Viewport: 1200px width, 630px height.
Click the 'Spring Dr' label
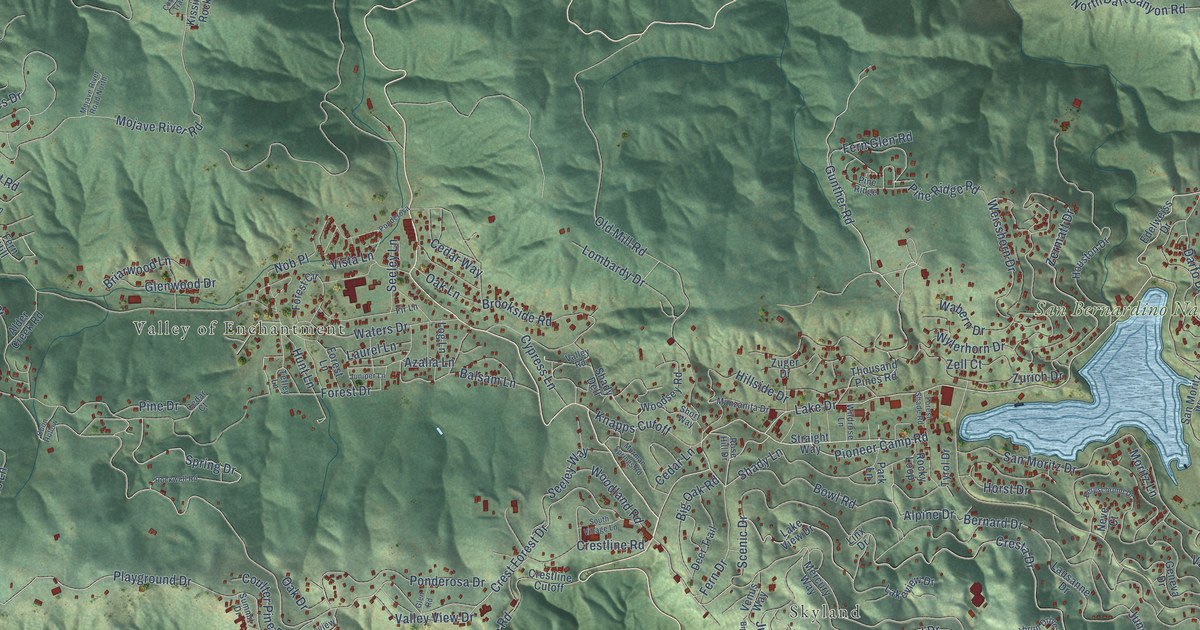point(210,463)
